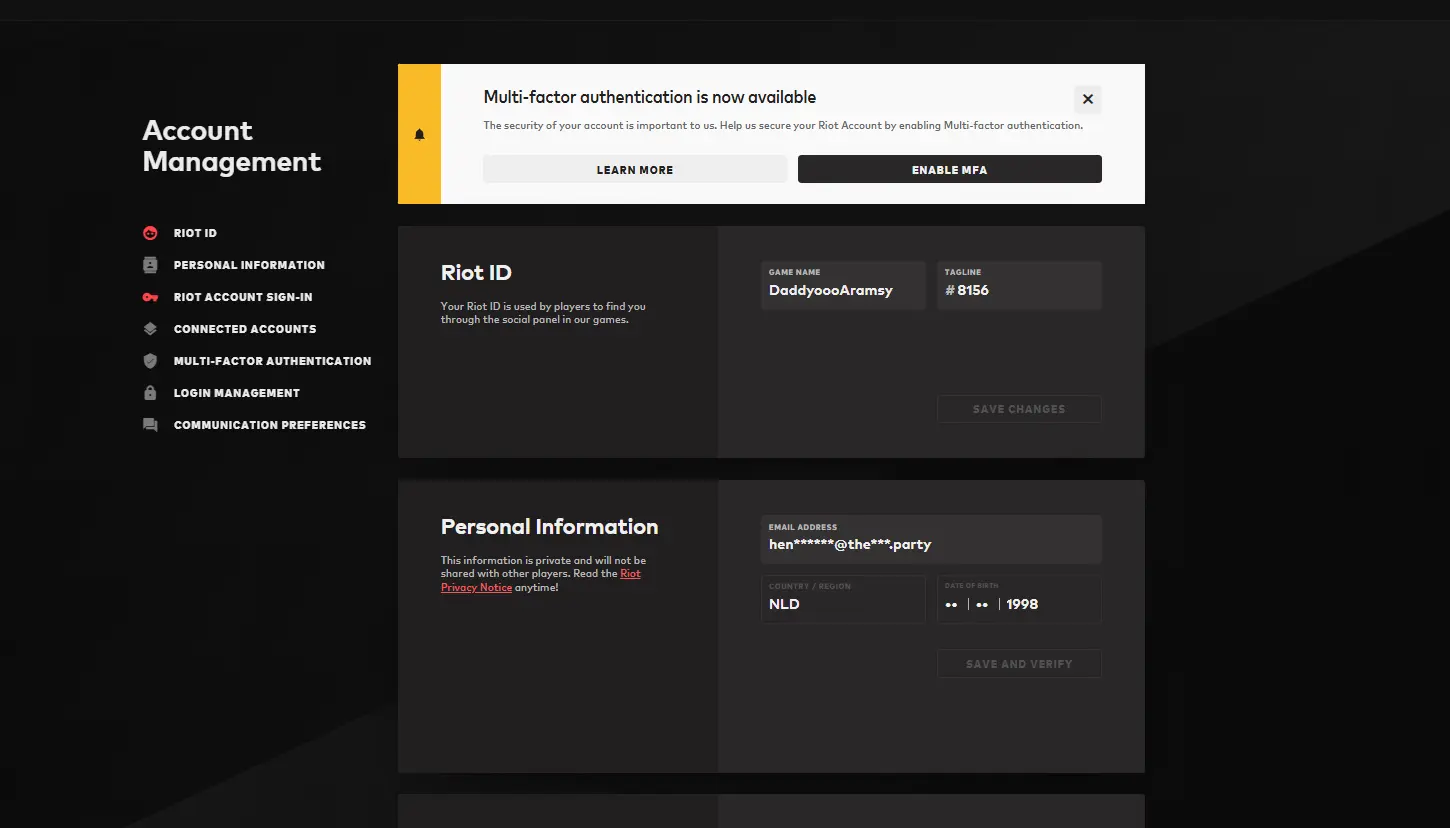
Task: Click the notification bell icon in banner
Action: tap(419, 134)
